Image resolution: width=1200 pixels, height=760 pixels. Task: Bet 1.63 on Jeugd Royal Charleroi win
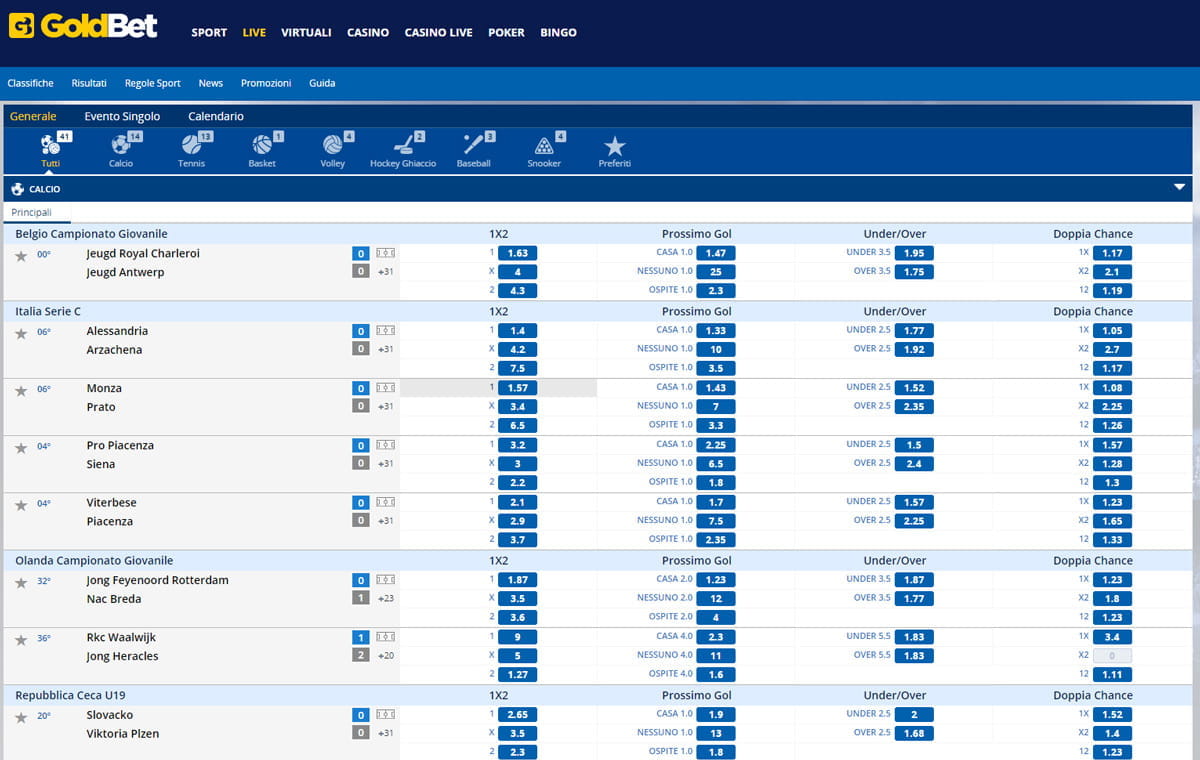pyautogui.click(x=517, y=253)
